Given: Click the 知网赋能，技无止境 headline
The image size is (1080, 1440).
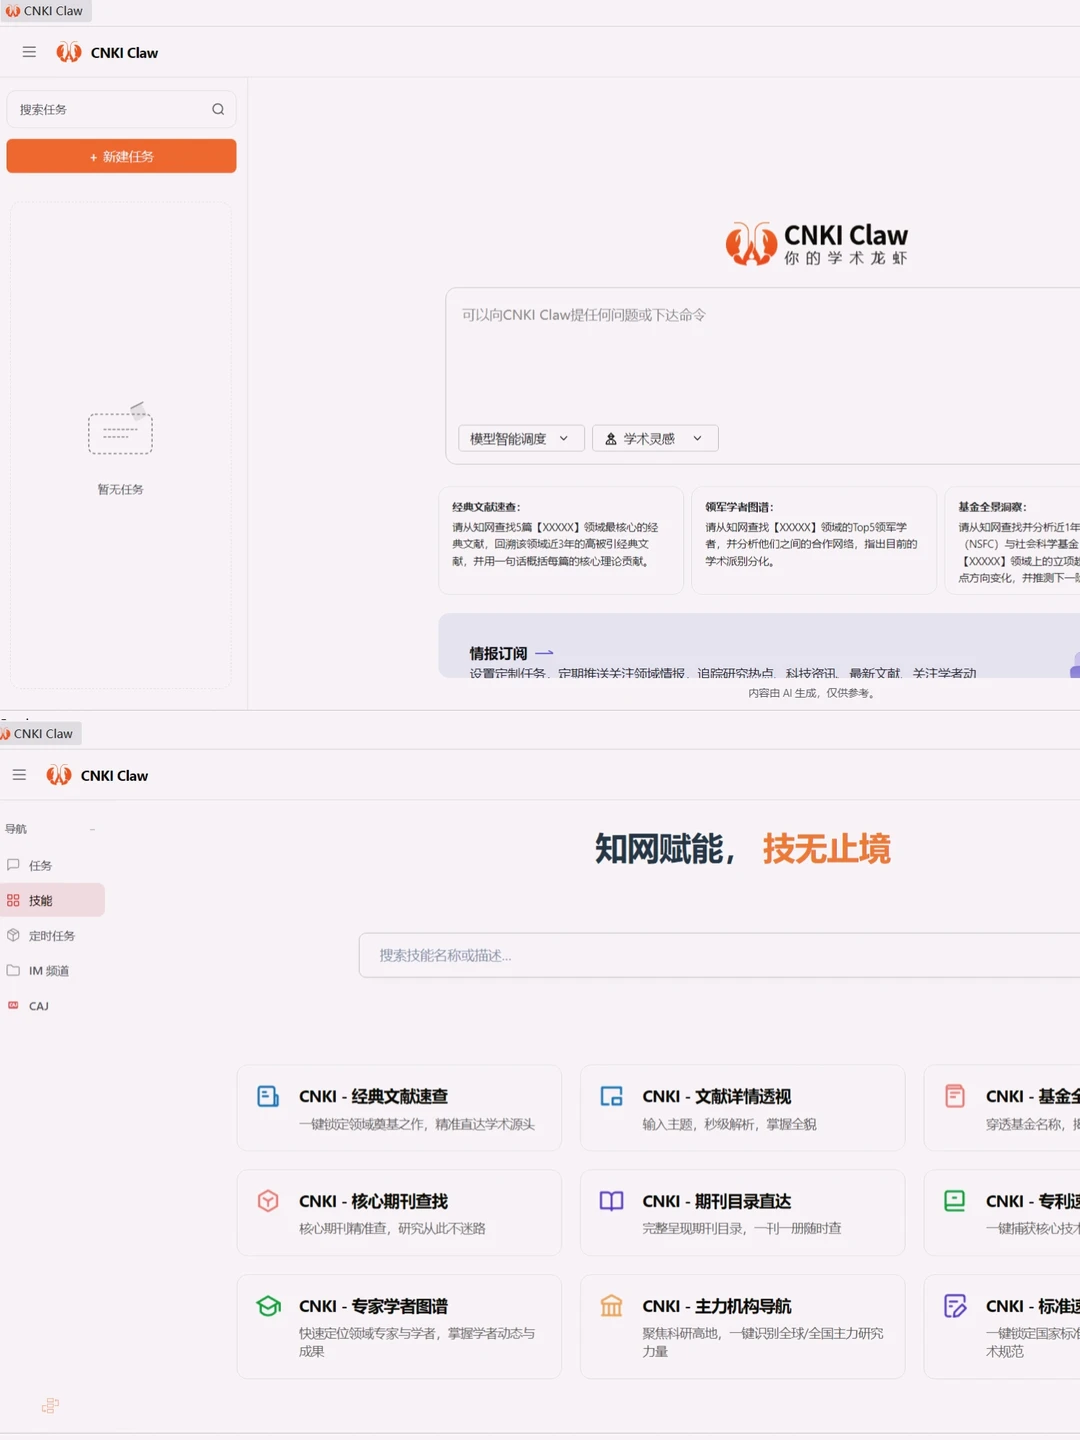Looking at the screenshot, I should point(742,849).
